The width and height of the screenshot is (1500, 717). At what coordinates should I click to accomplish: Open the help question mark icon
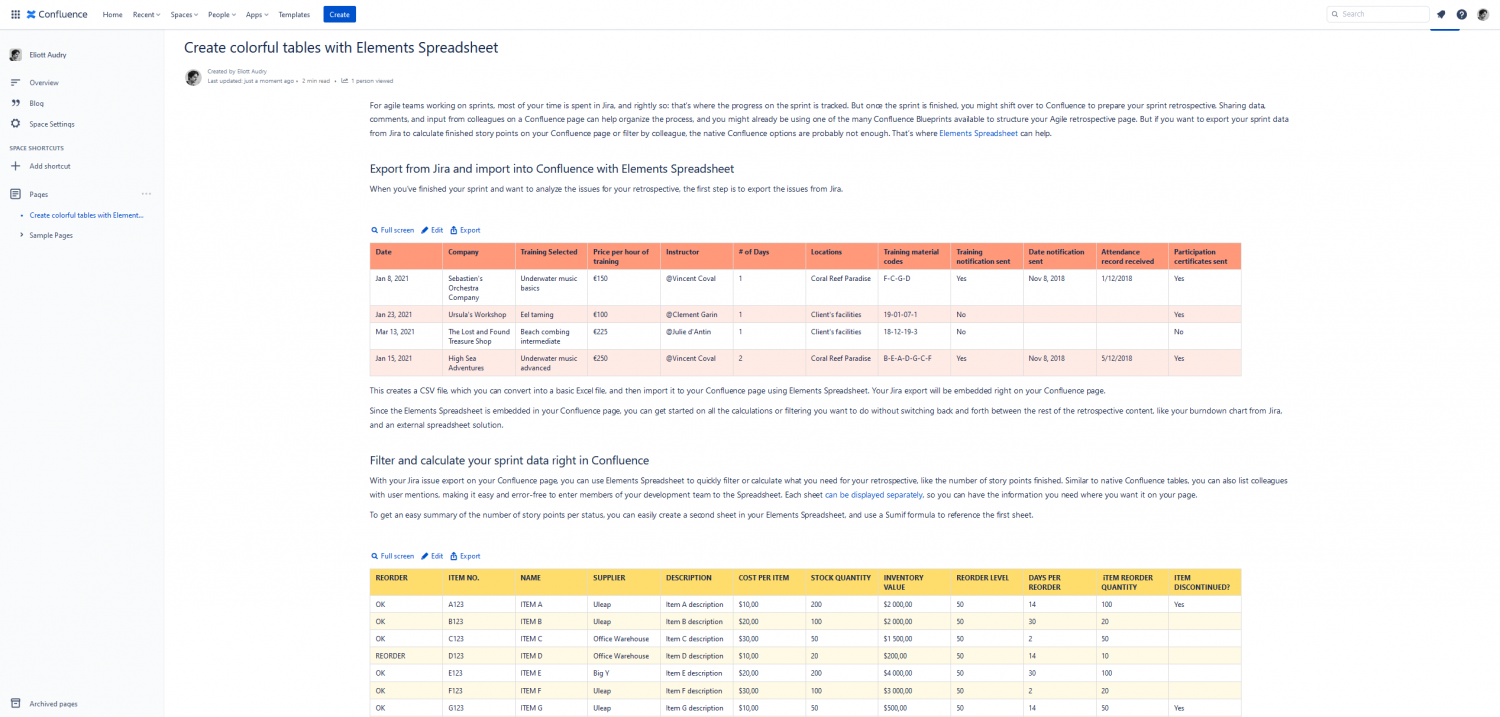[1461, 14]
